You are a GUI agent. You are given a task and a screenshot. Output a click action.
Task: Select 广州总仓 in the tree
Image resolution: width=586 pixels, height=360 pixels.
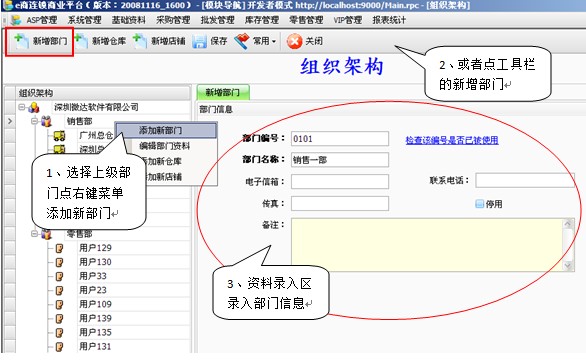tap(96, 135)
